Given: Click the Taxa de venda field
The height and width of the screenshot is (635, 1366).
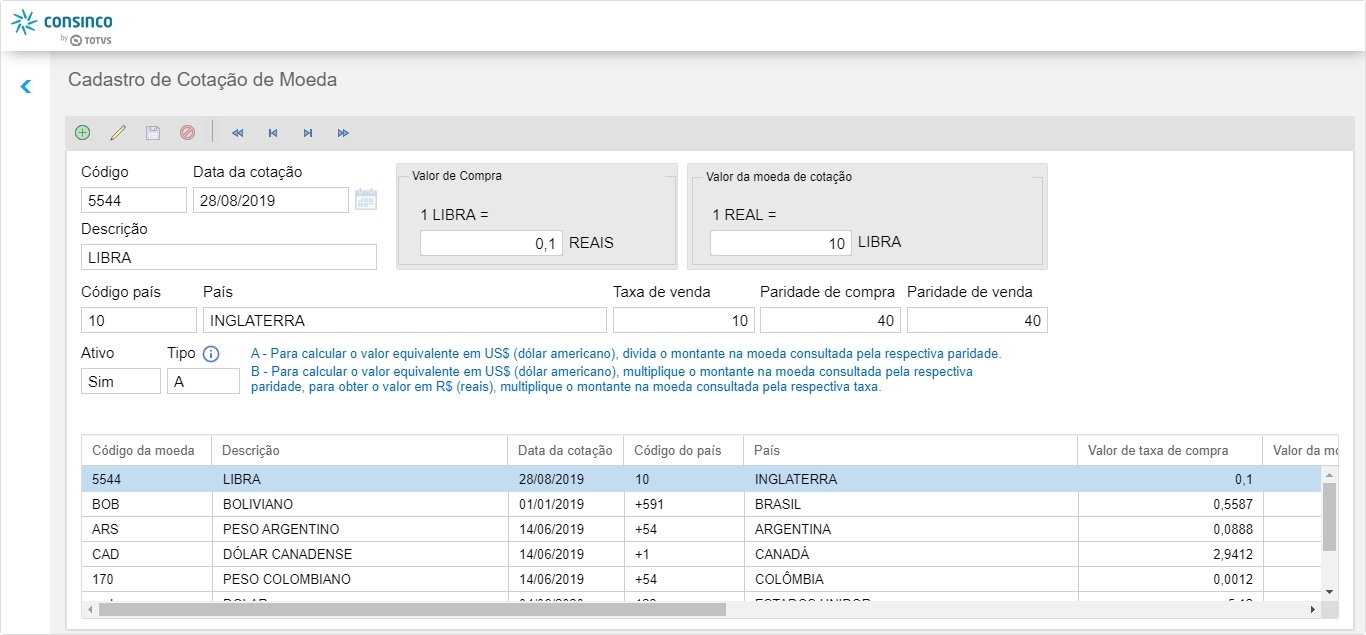Looking at the screenshot, I should point(683,320).
